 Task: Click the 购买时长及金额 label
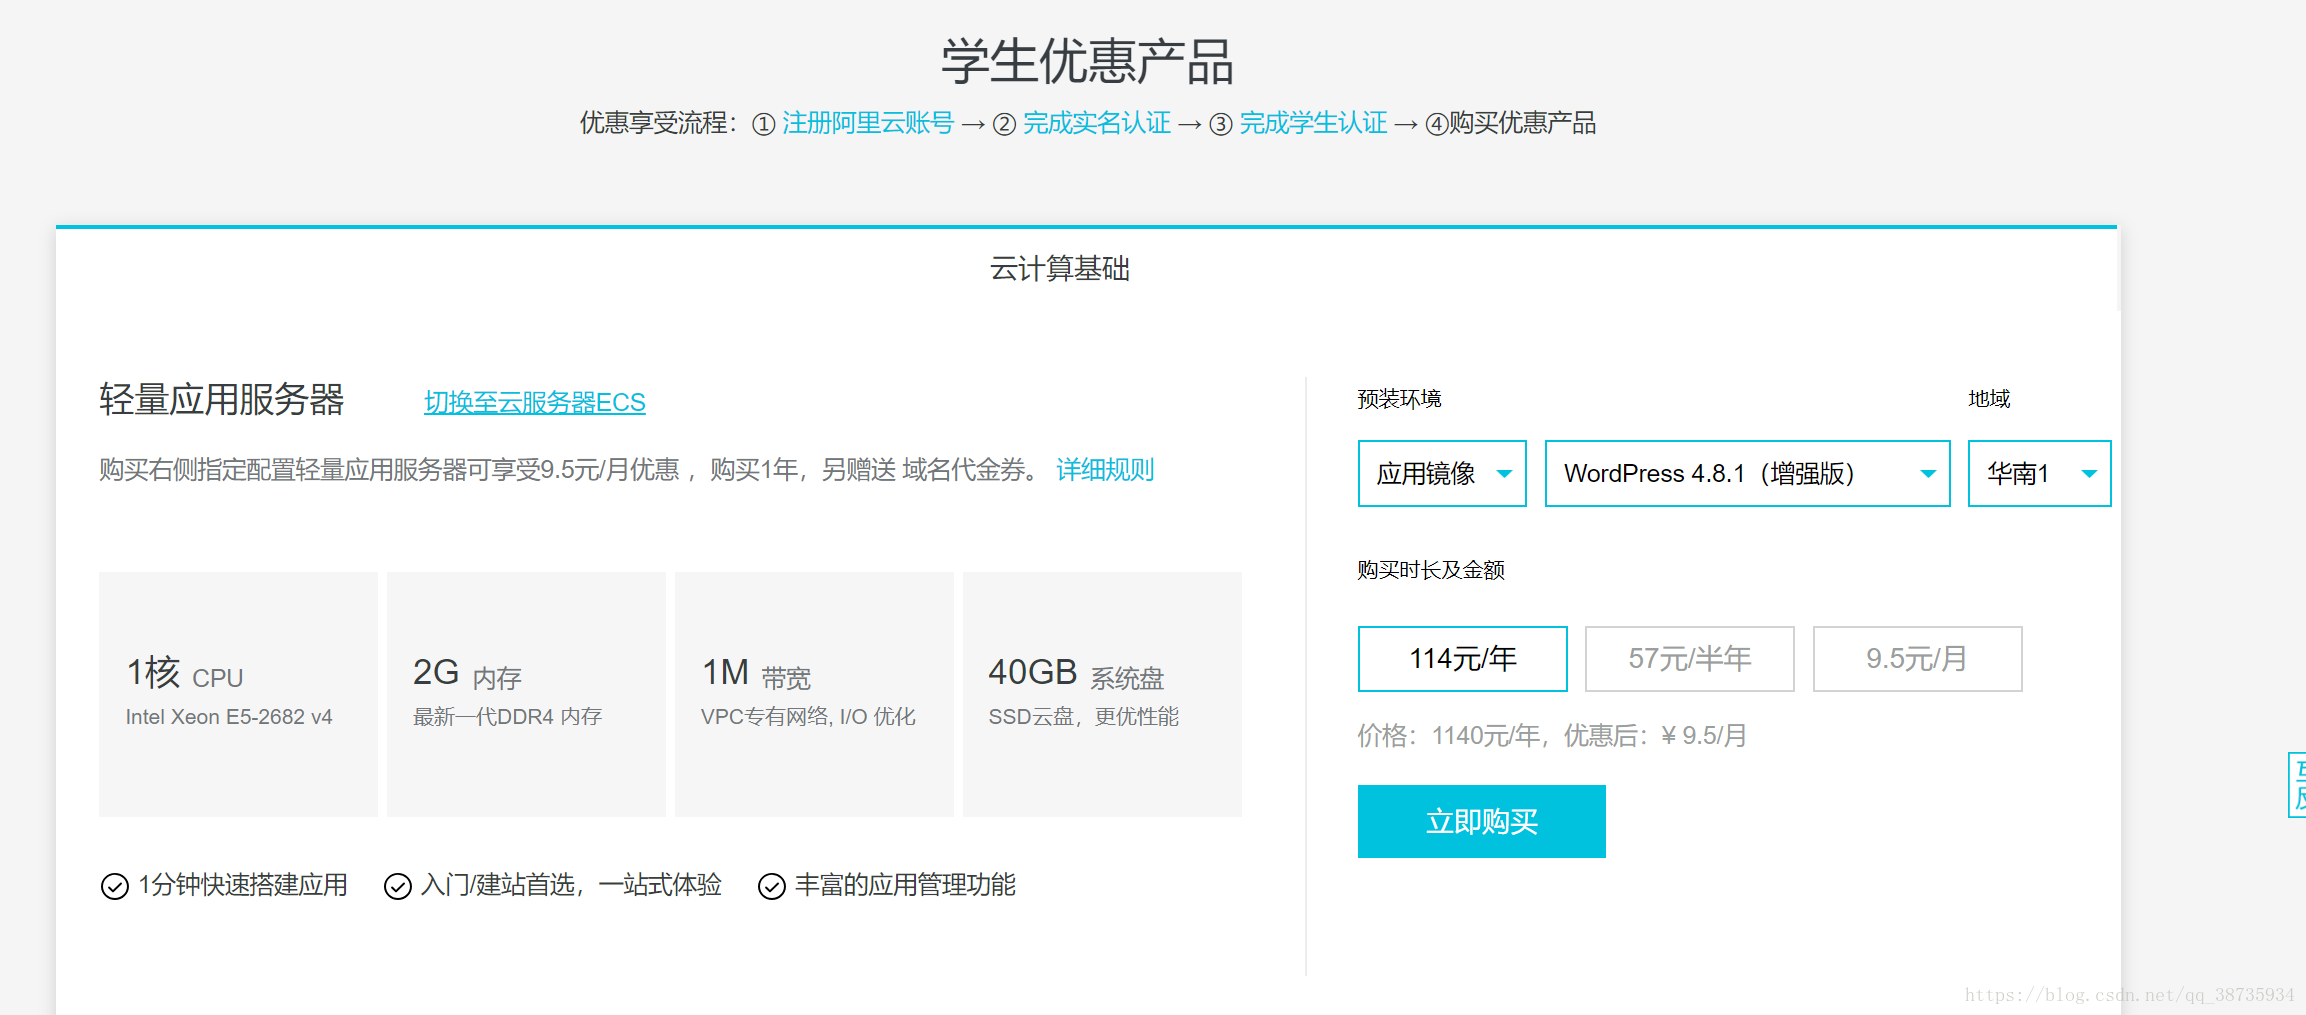(1431, 570)
